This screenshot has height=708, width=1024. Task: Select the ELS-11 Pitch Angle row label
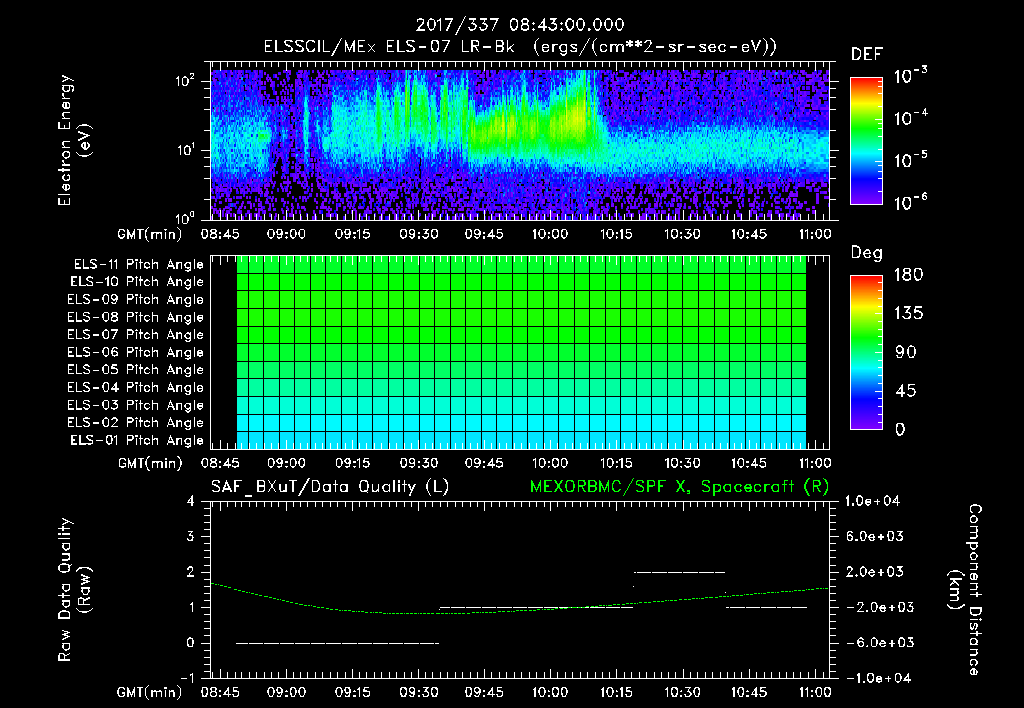138,265
